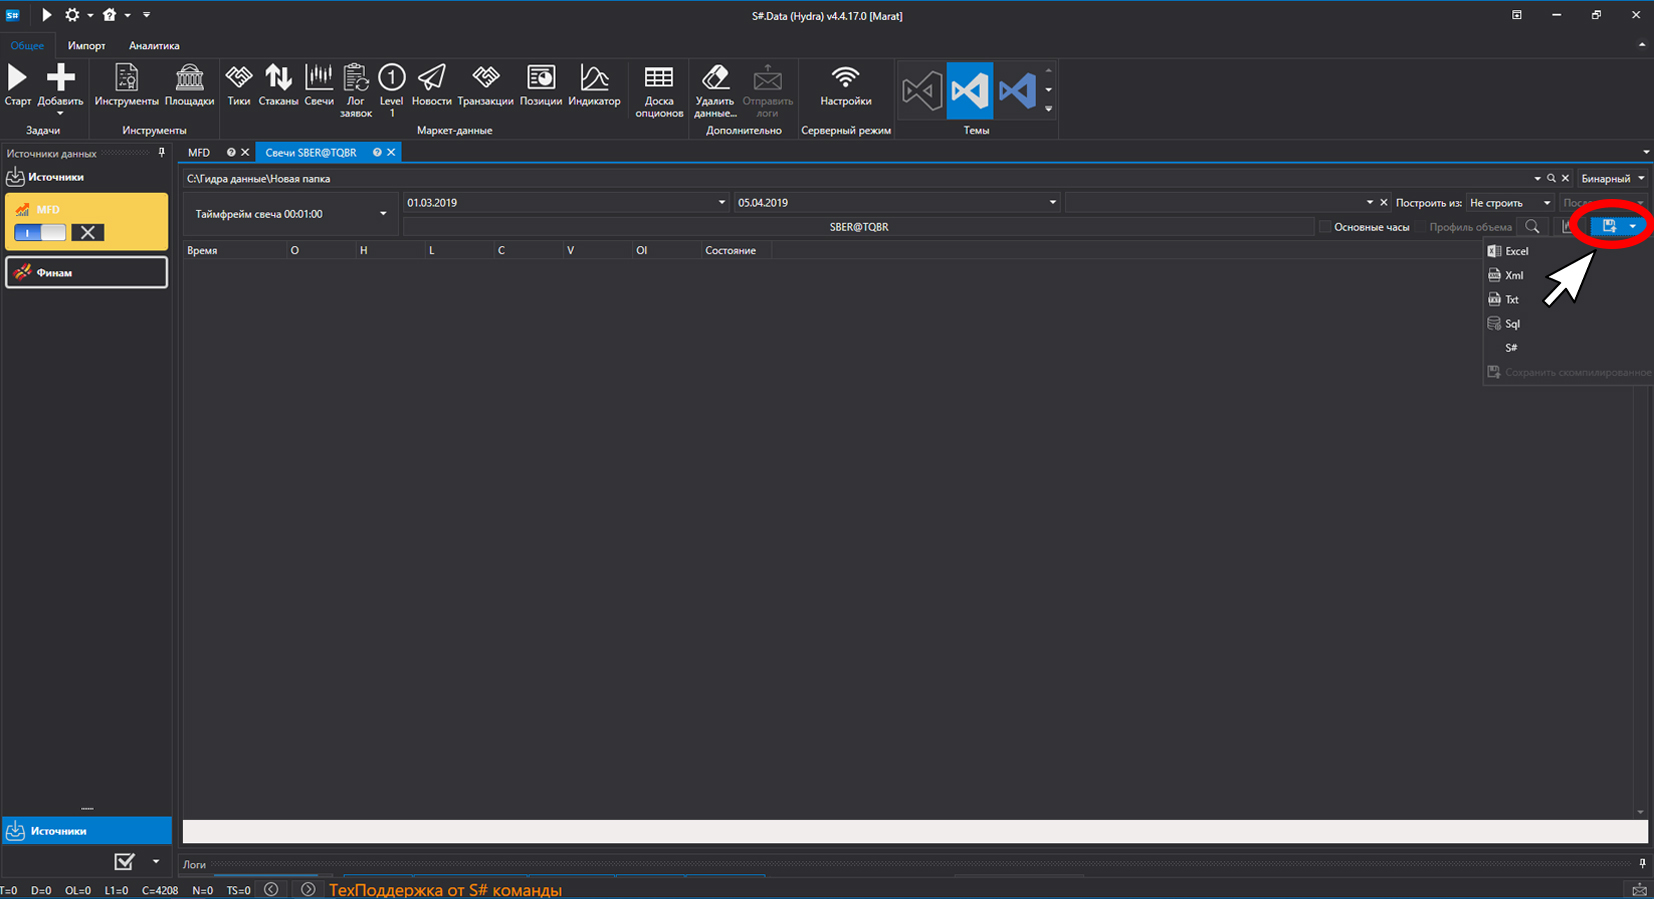The width and height of the screenshot is (1654, 899).
Task: Select the first dark Visual Studio theme
Action: 922,91
